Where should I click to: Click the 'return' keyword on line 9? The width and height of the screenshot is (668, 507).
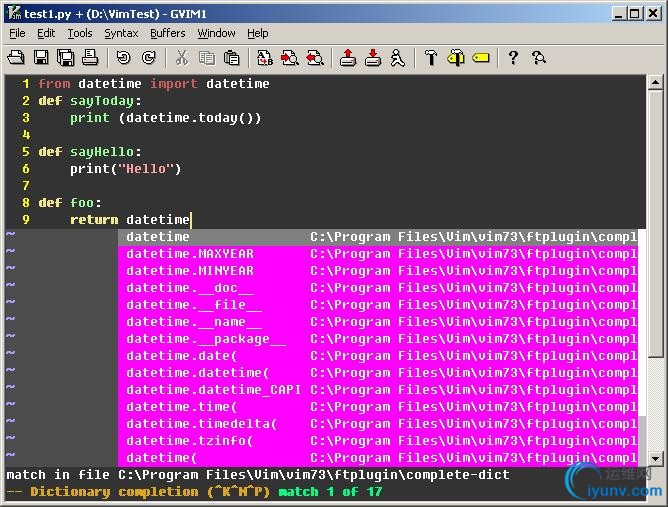(94, 220)
